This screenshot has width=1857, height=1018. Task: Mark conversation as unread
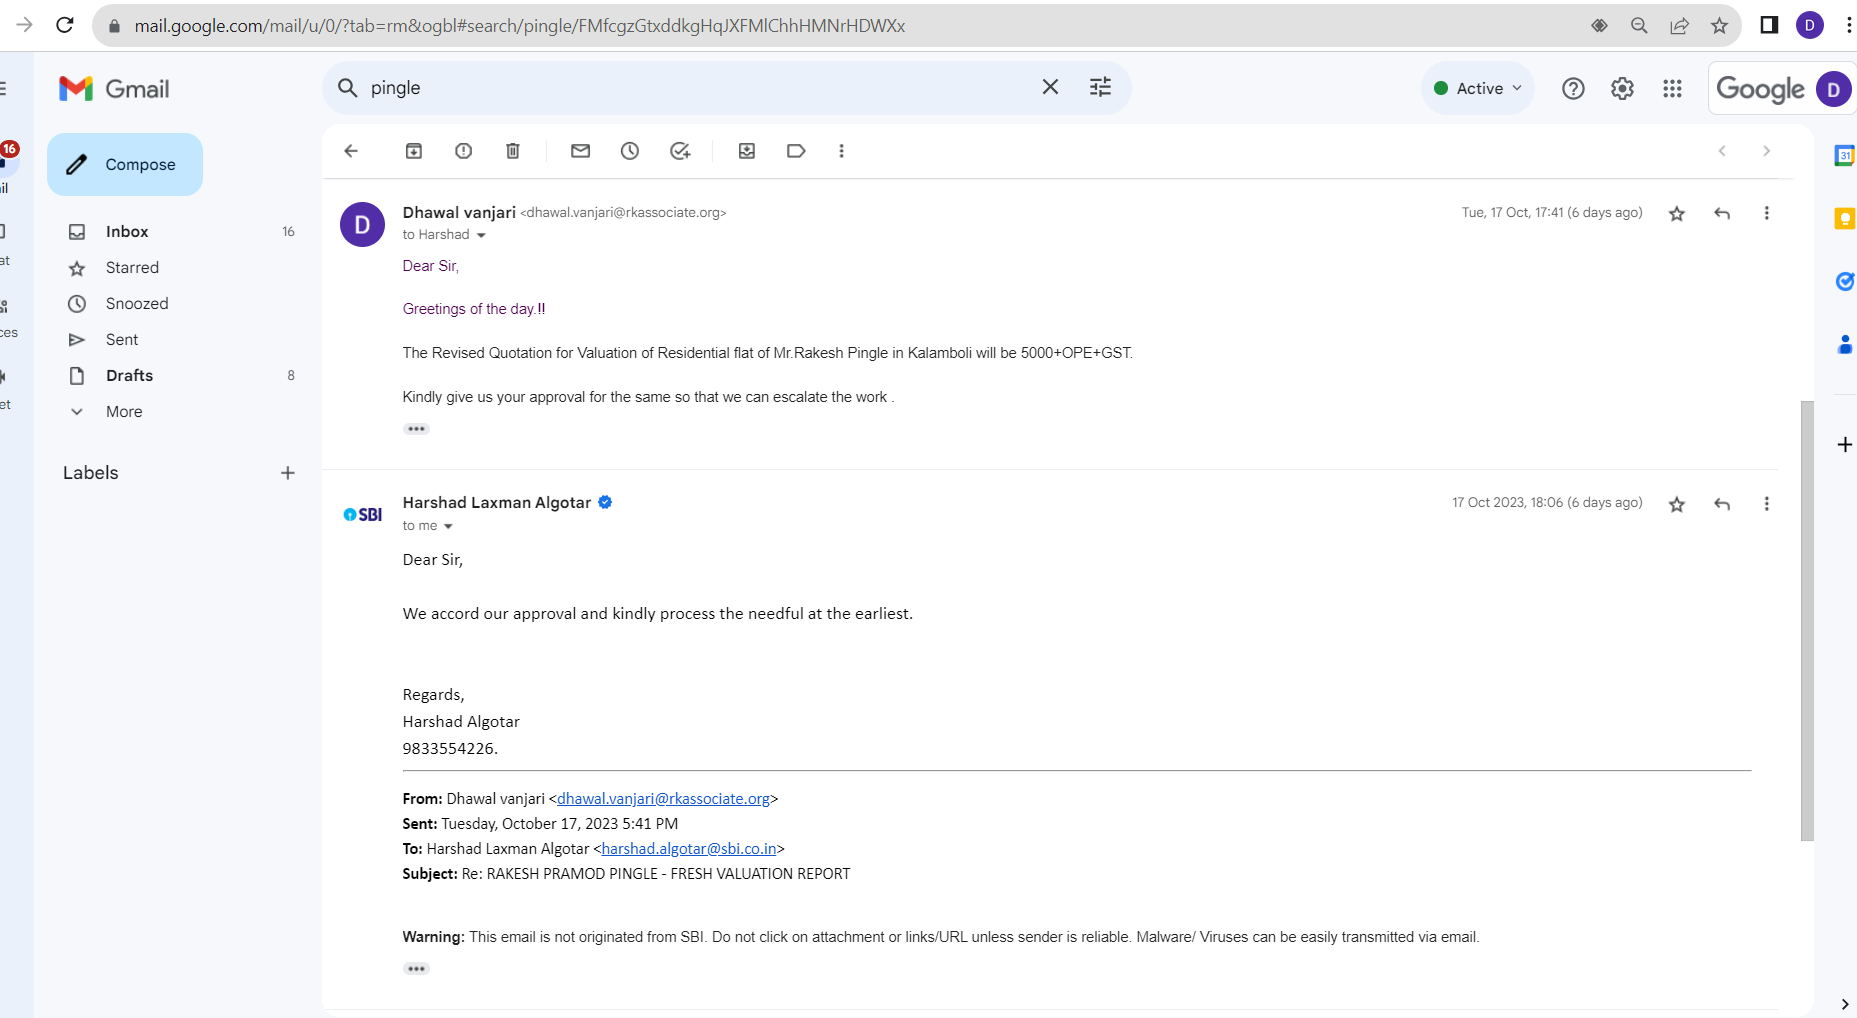(580, 151)
